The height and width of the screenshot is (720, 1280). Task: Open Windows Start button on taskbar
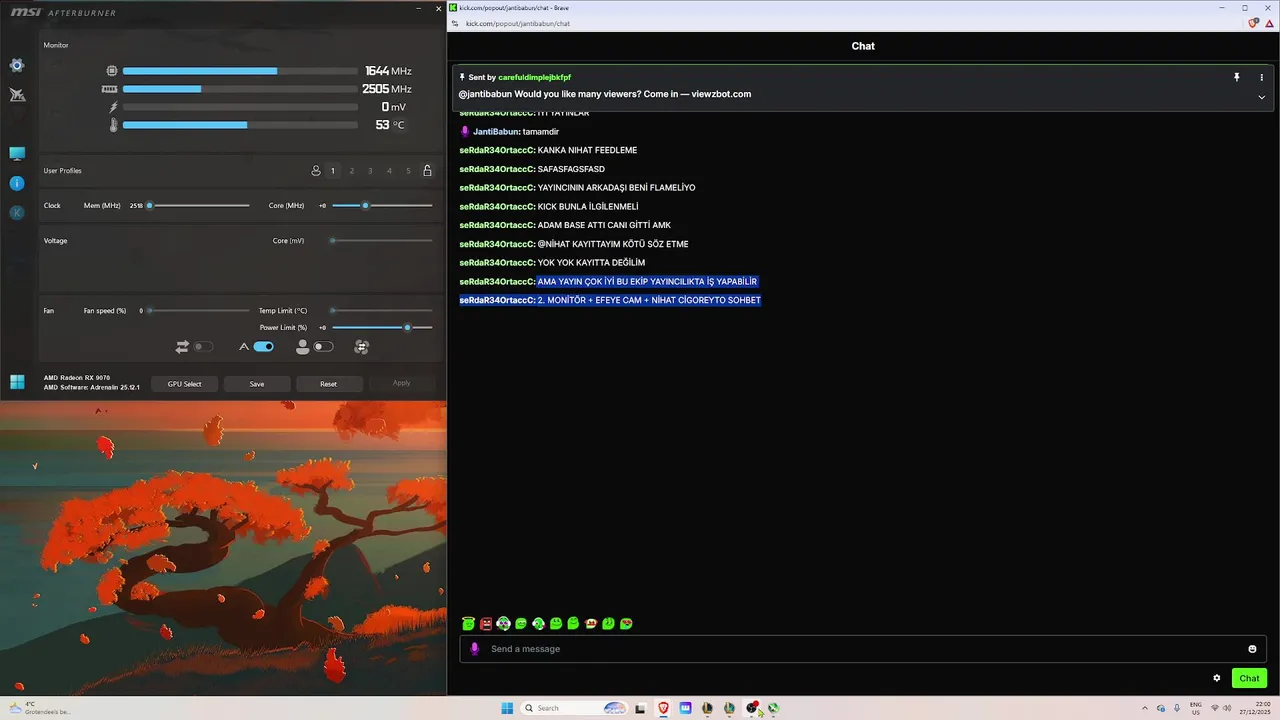click(507, 708)
